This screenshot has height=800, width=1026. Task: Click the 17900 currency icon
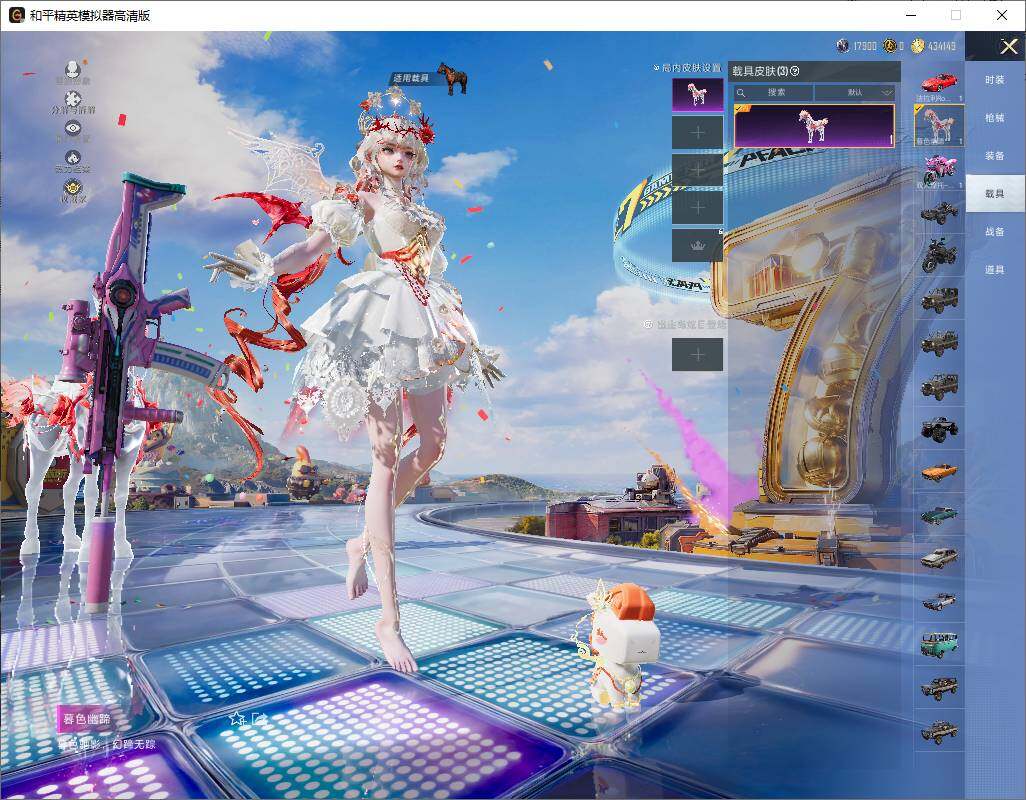pos(843,46)
